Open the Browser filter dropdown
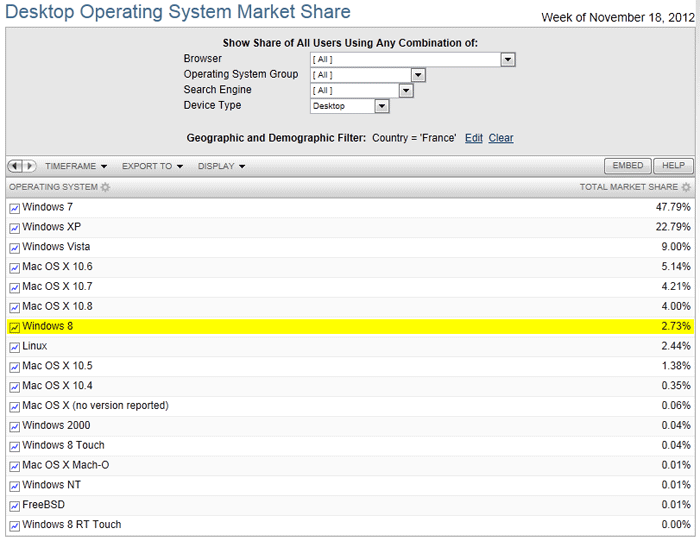The image size is (700, 541). coord(508,60)
